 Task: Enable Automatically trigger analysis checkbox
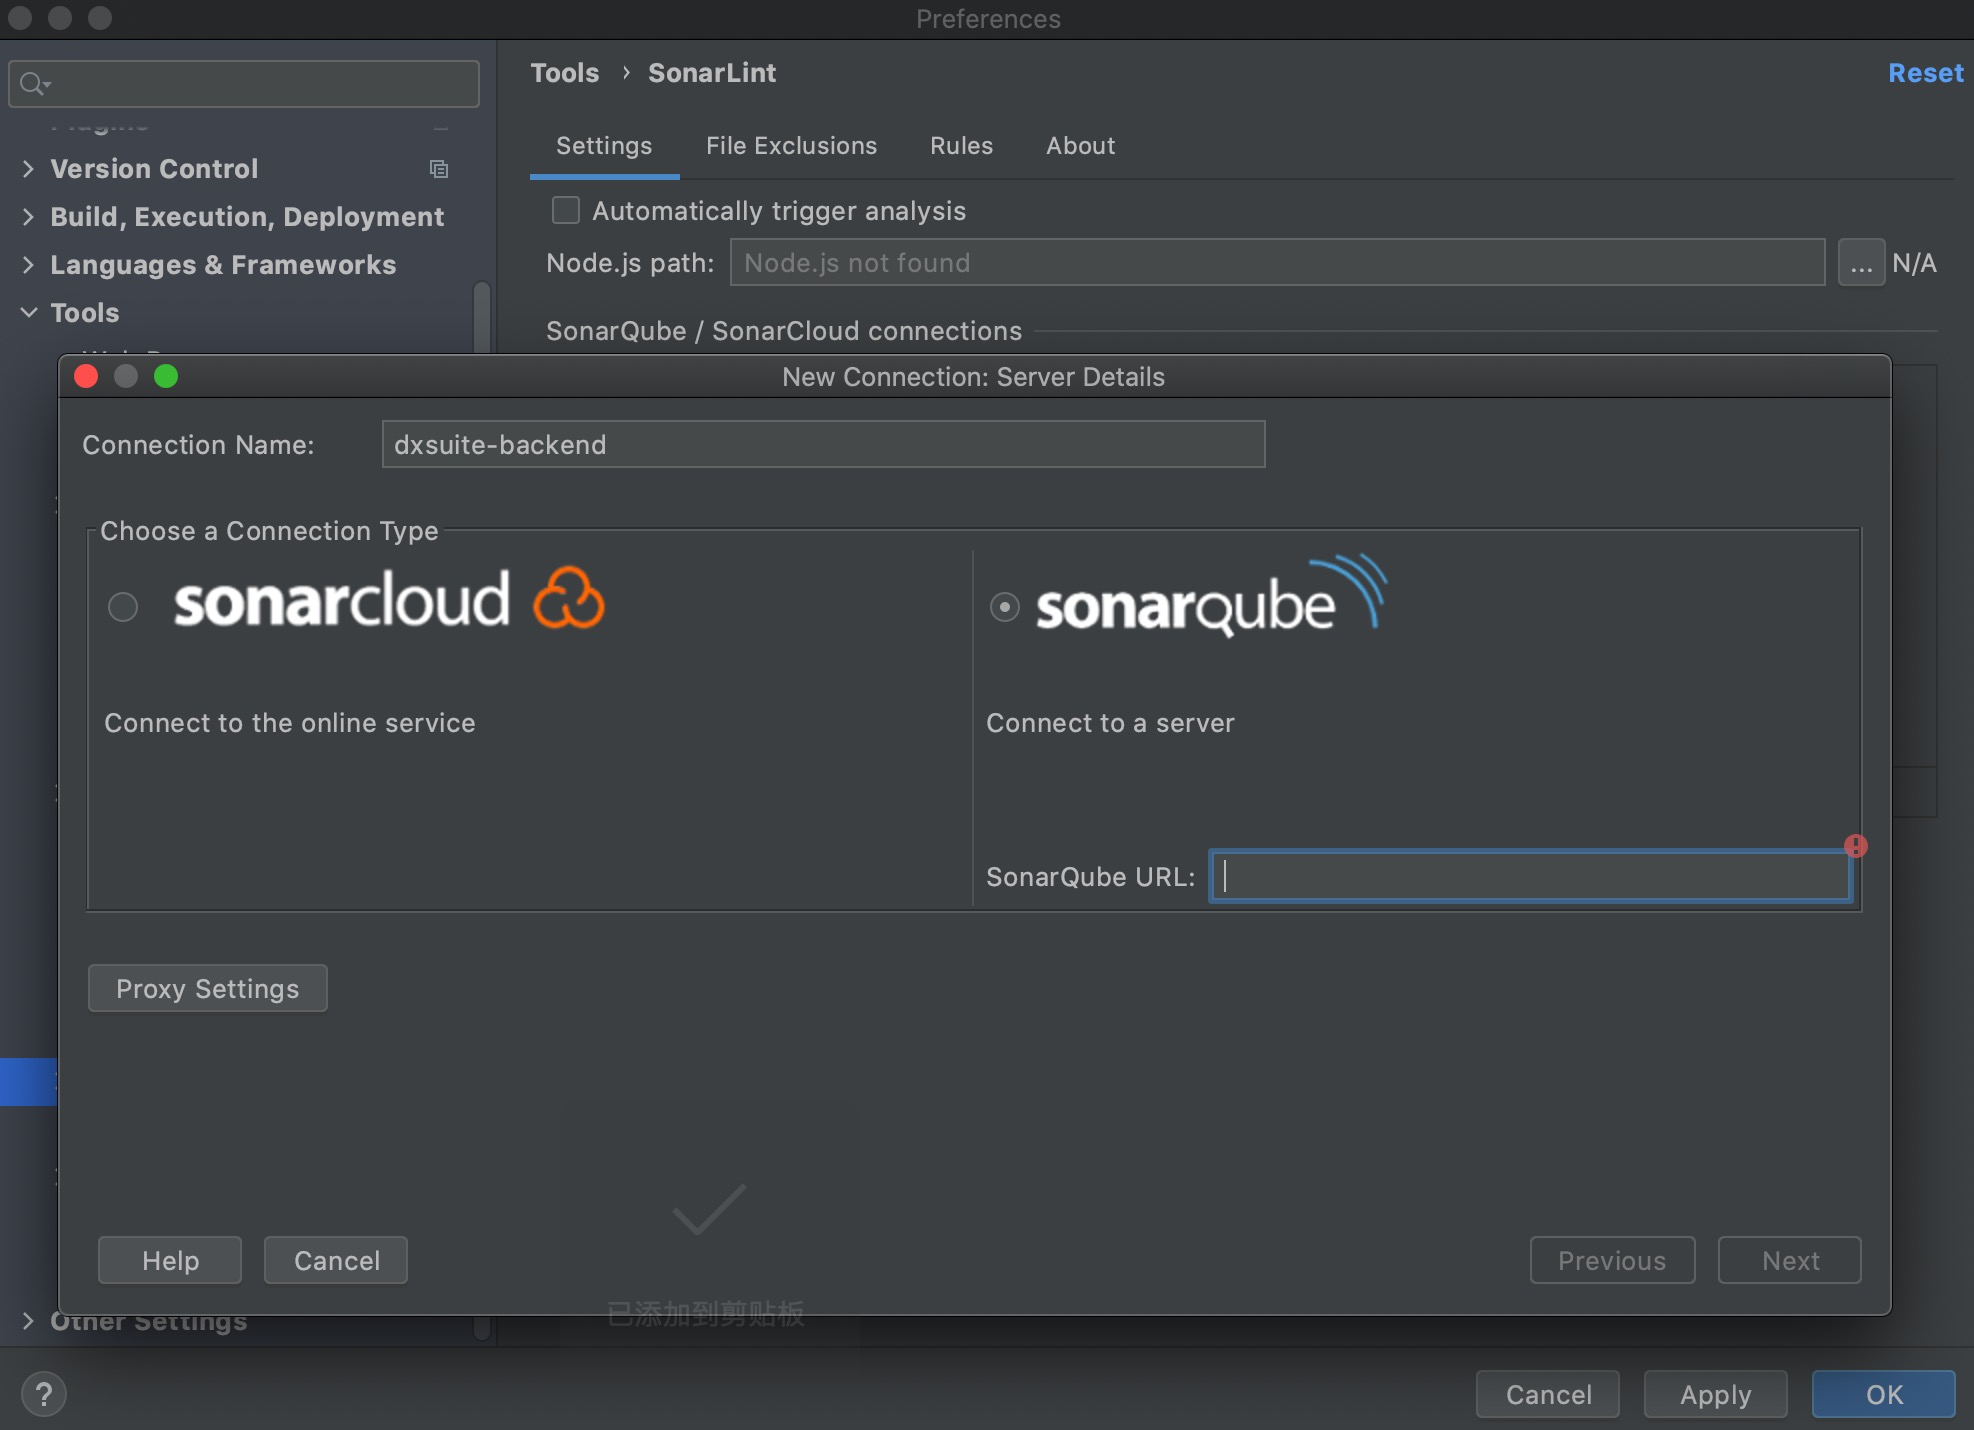(566, 210)
